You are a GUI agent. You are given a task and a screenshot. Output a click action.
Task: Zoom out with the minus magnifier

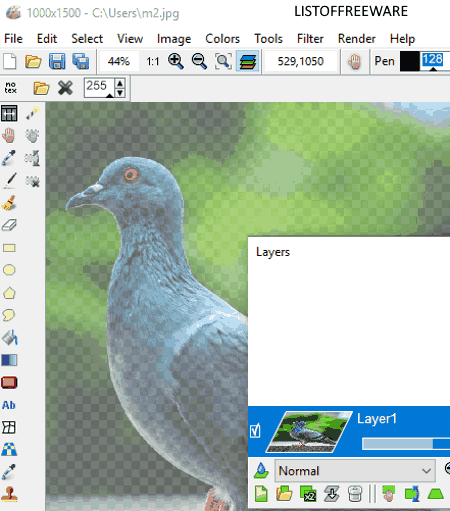(x=199, y=61)
